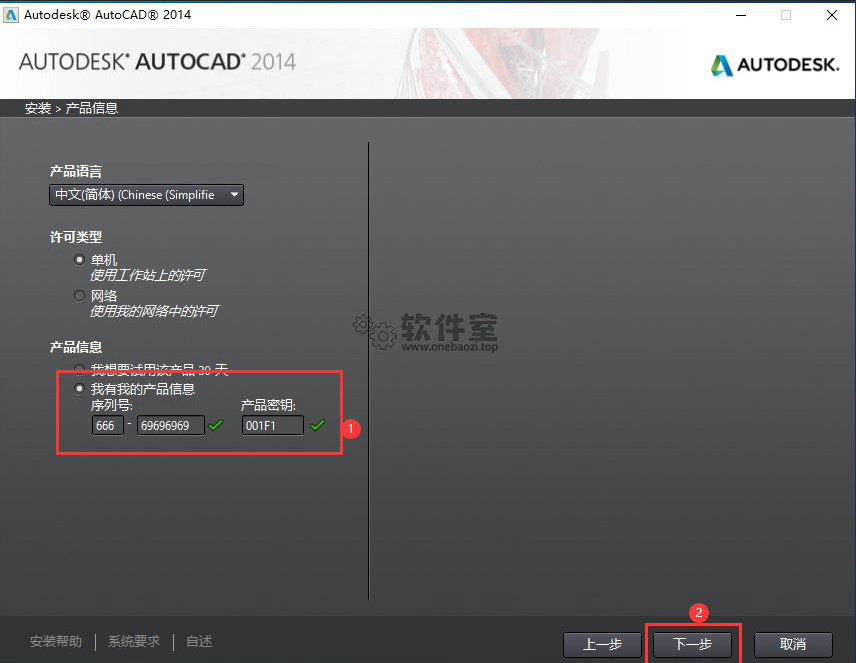The image size is (856, 663).
Task: Click the 许可类型 heading text
Action: click(76, 237)
